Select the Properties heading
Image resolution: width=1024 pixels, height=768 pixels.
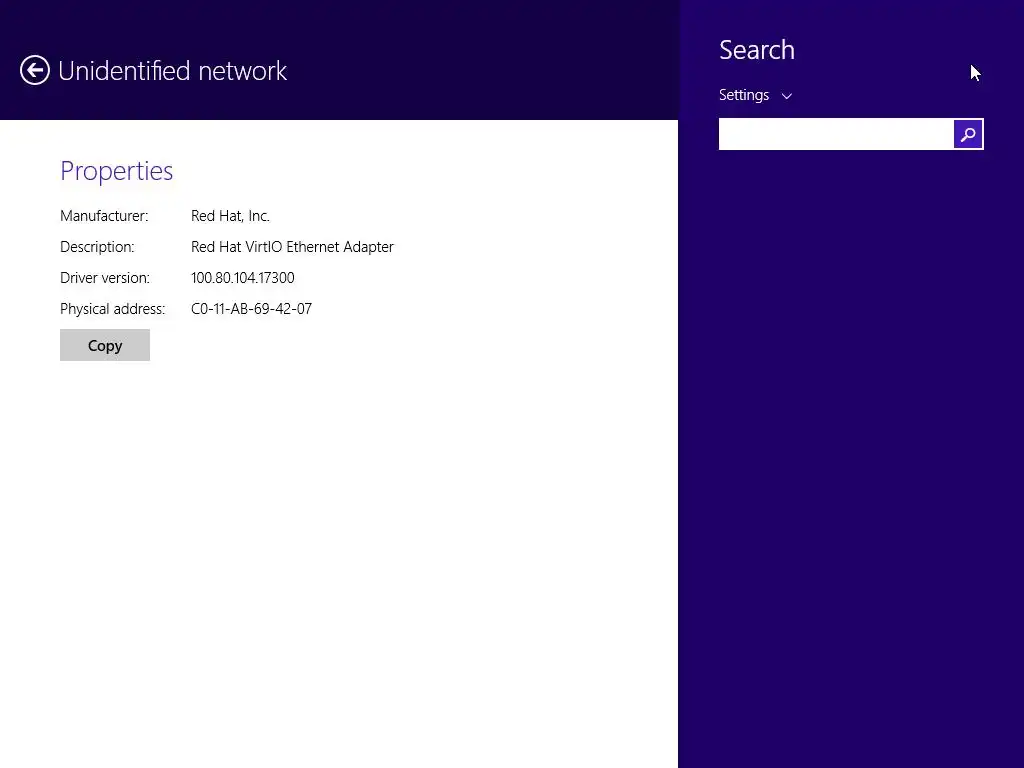click(116, 171)
